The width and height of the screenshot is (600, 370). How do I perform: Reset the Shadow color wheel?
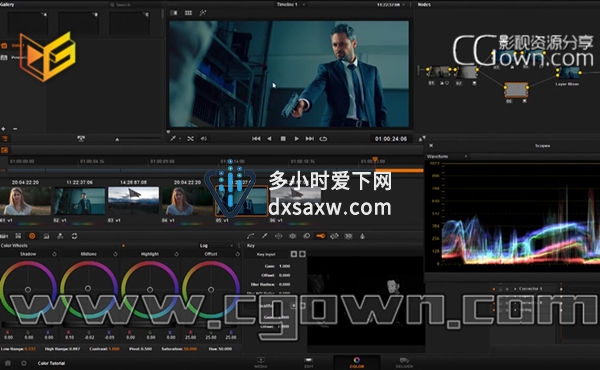tap(54, 254)
